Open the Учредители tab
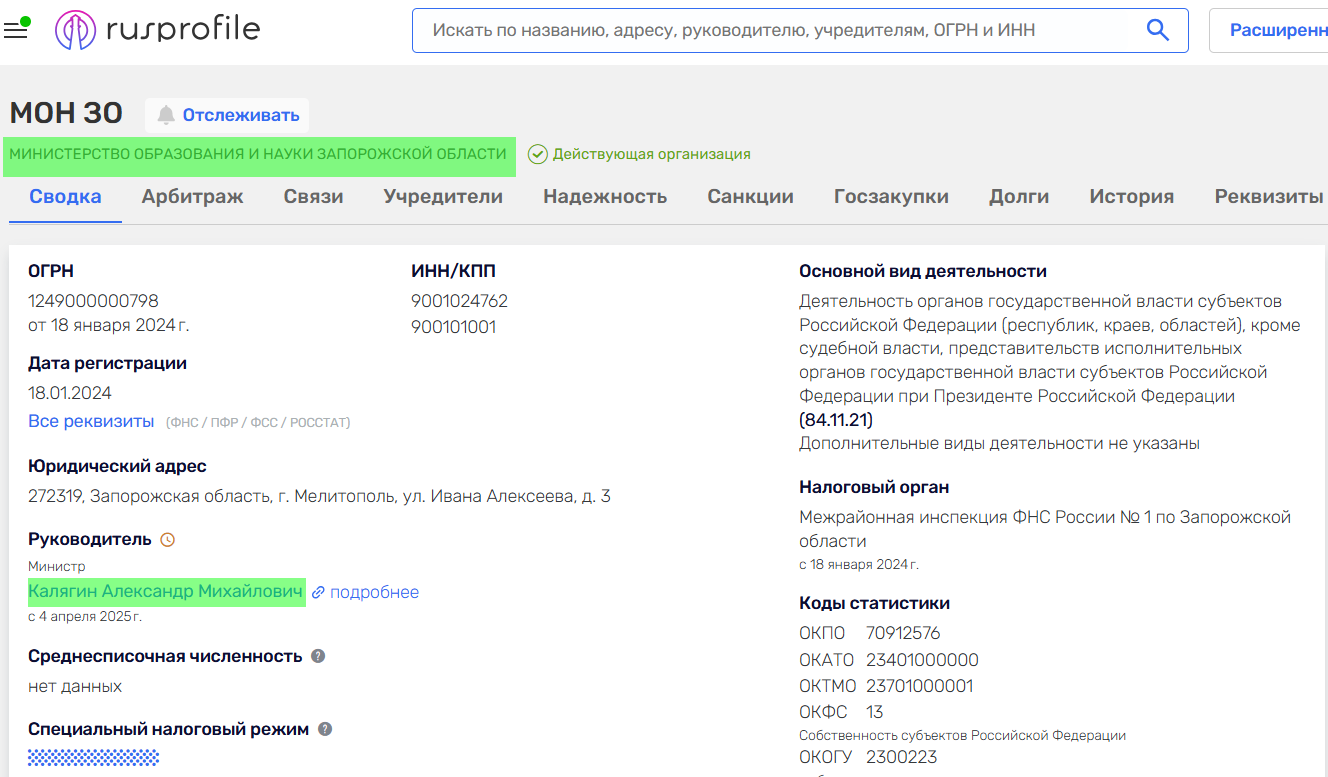The height and width of the screenshot is (777, 1328). (443, 197)
